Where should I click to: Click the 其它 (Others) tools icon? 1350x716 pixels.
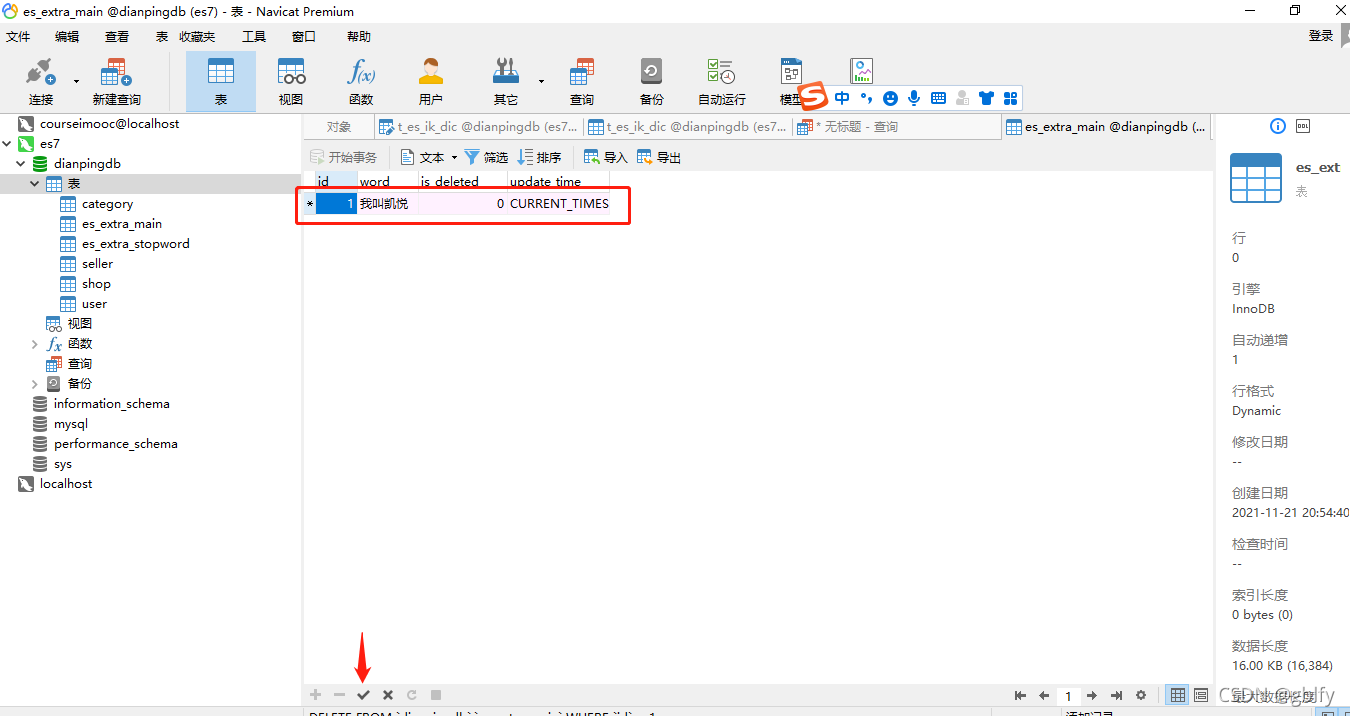pos(506,81)
